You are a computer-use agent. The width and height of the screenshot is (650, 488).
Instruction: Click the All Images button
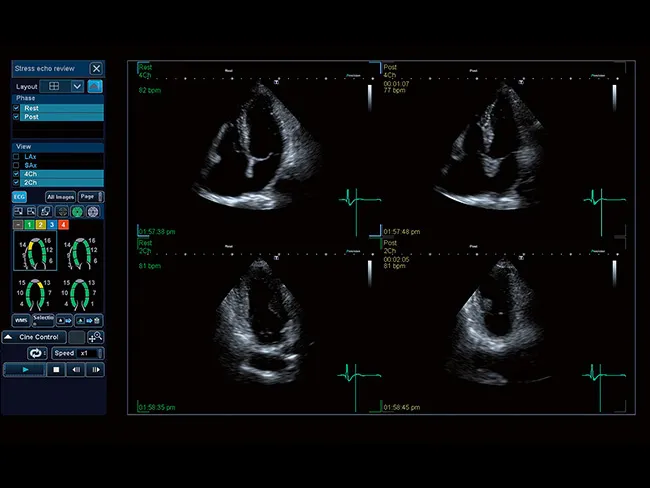click(x=60, y=197)
